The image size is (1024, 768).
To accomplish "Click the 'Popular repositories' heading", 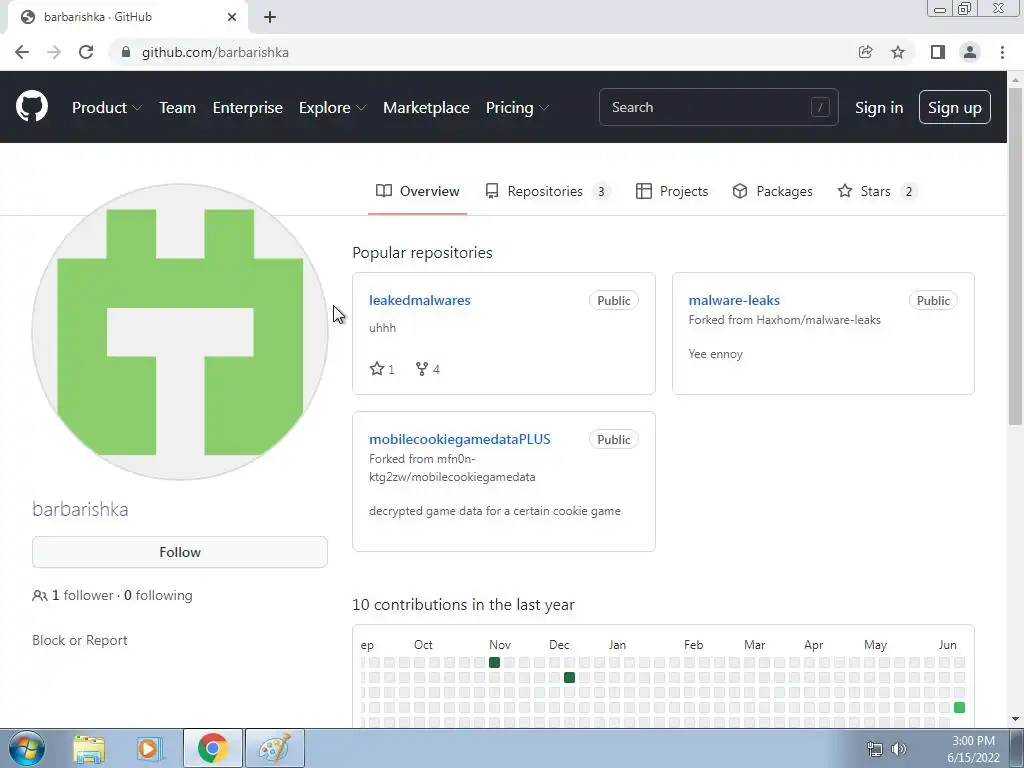I will 422,253.
